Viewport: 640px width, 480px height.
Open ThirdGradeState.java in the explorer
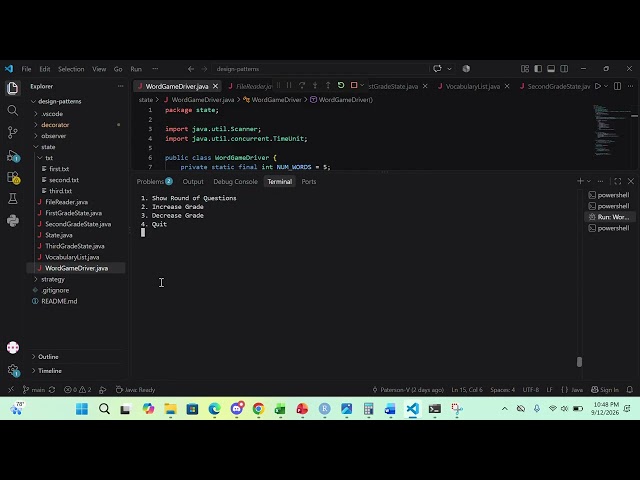pyautogui.click(x=75, y=246)
